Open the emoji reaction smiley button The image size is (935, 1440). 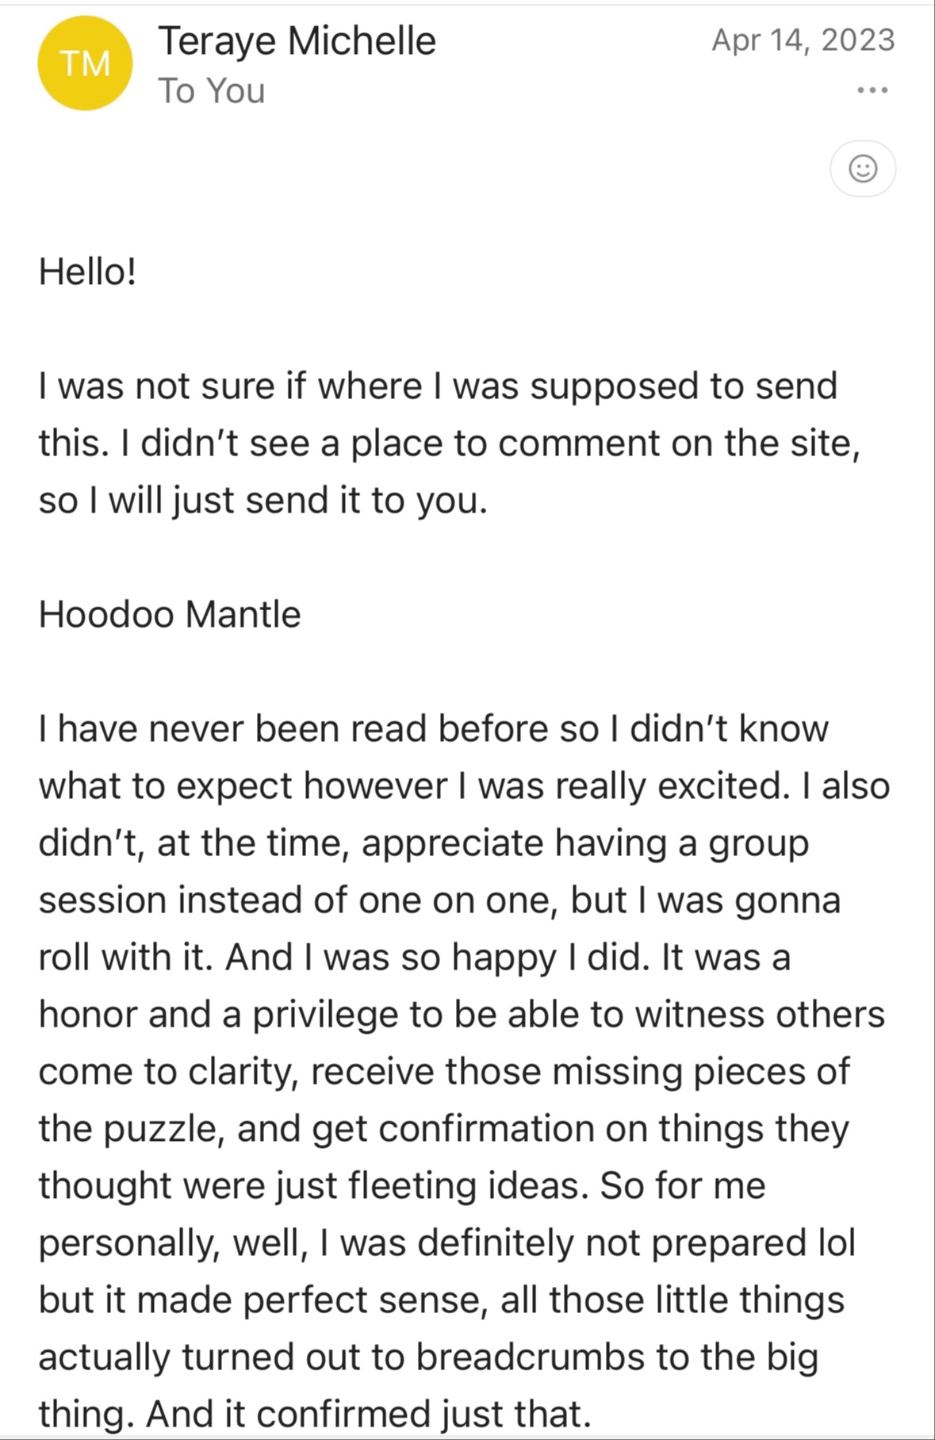[862, 168]
